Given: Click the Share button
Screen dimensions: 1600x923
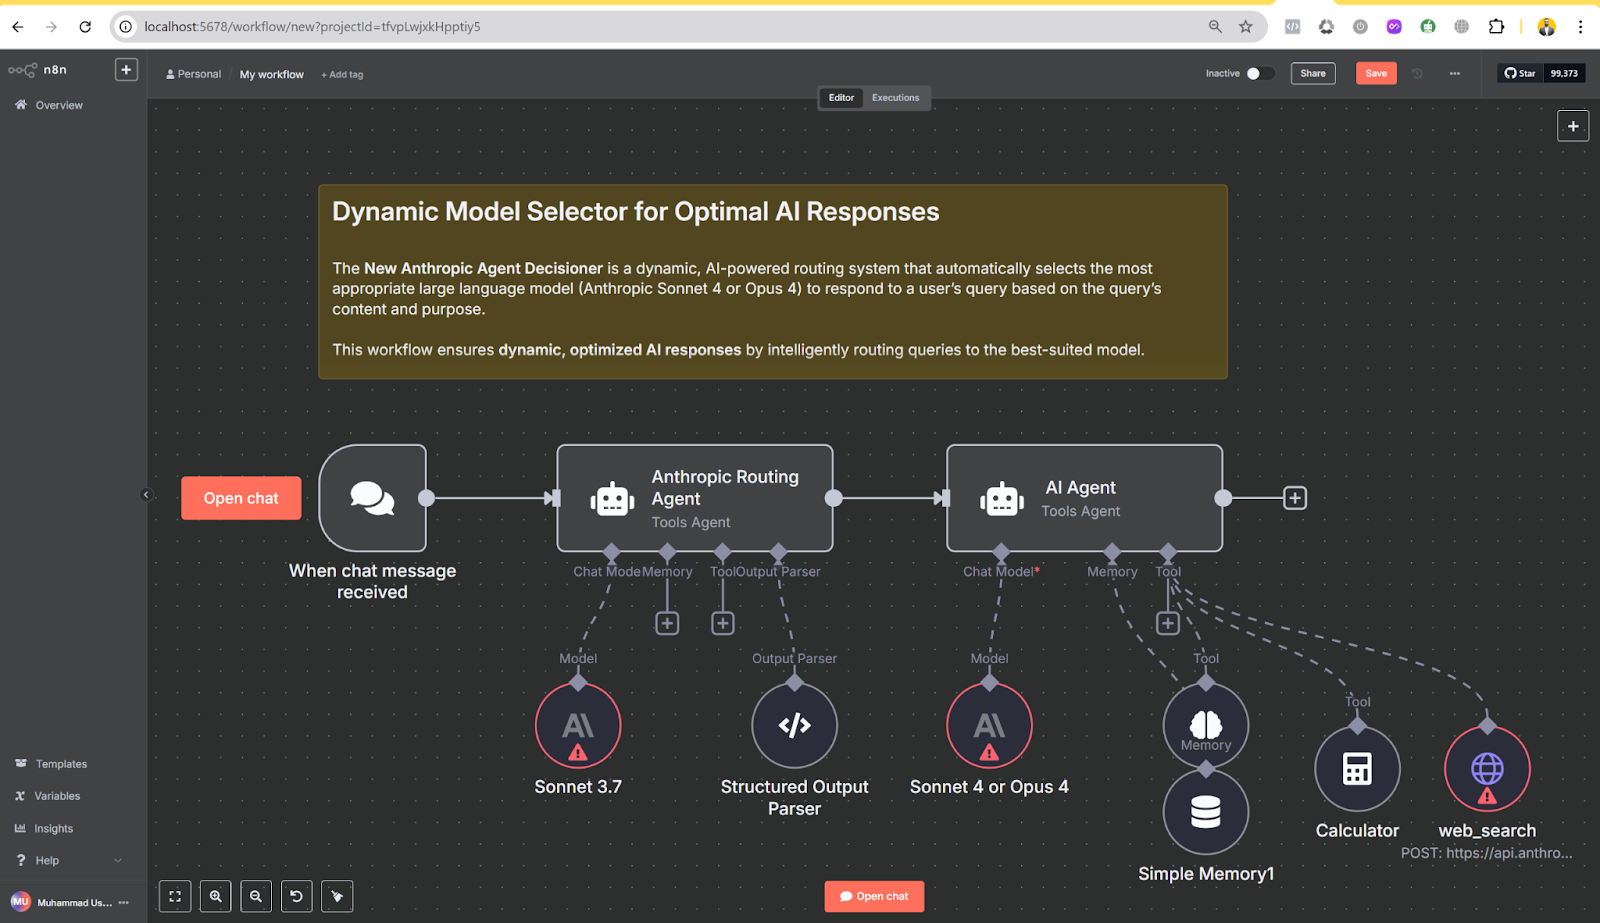Looking at the screenshot, I should click(1313, 74).
